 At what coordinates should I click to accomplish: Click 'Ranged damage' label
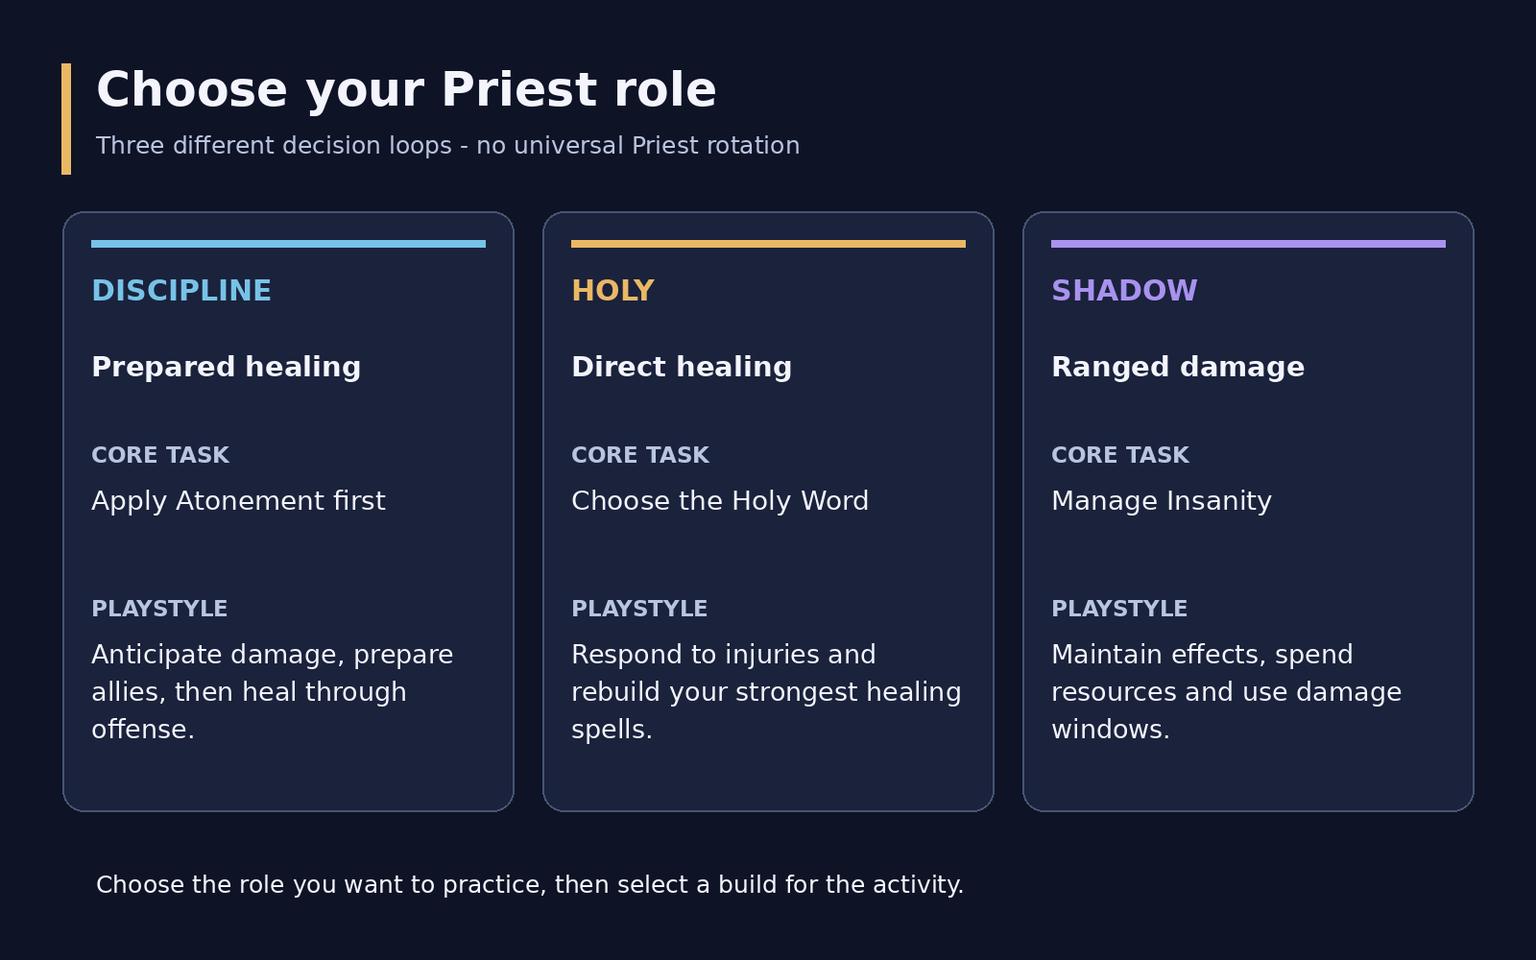1178,367
